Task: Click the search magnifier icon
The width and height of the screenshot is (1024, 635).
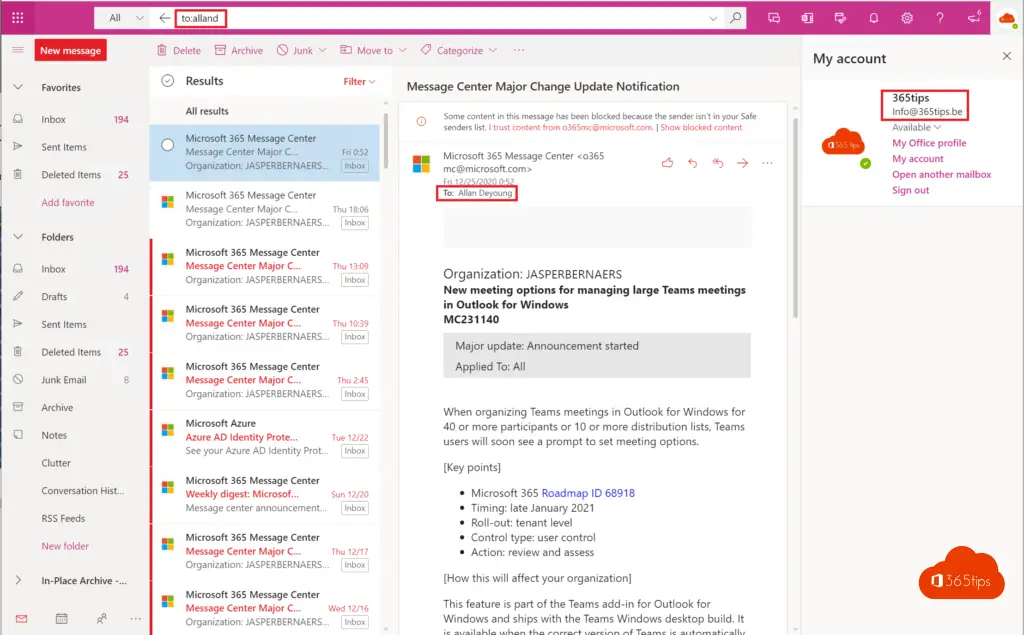Action: [736, 18]
